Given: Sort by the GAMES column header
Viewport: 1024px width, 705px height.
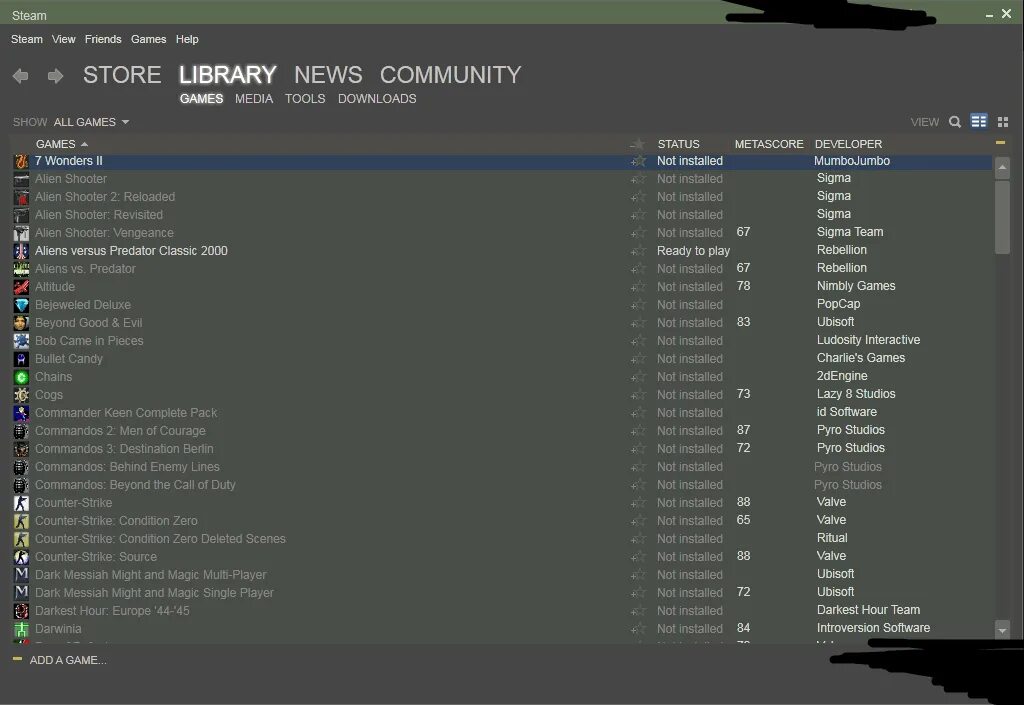Looking at the screenshot, I should [61, 144].
